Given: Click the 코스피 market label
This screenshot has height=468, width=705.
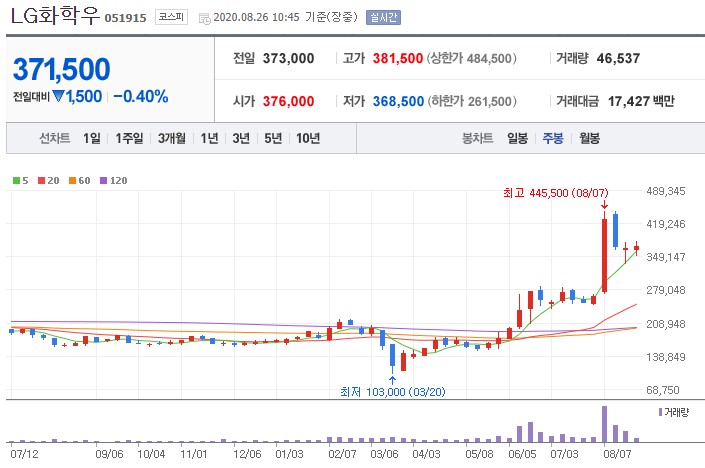Looking at the screenshot, I should pyautogui.click(x=171, y=17).
